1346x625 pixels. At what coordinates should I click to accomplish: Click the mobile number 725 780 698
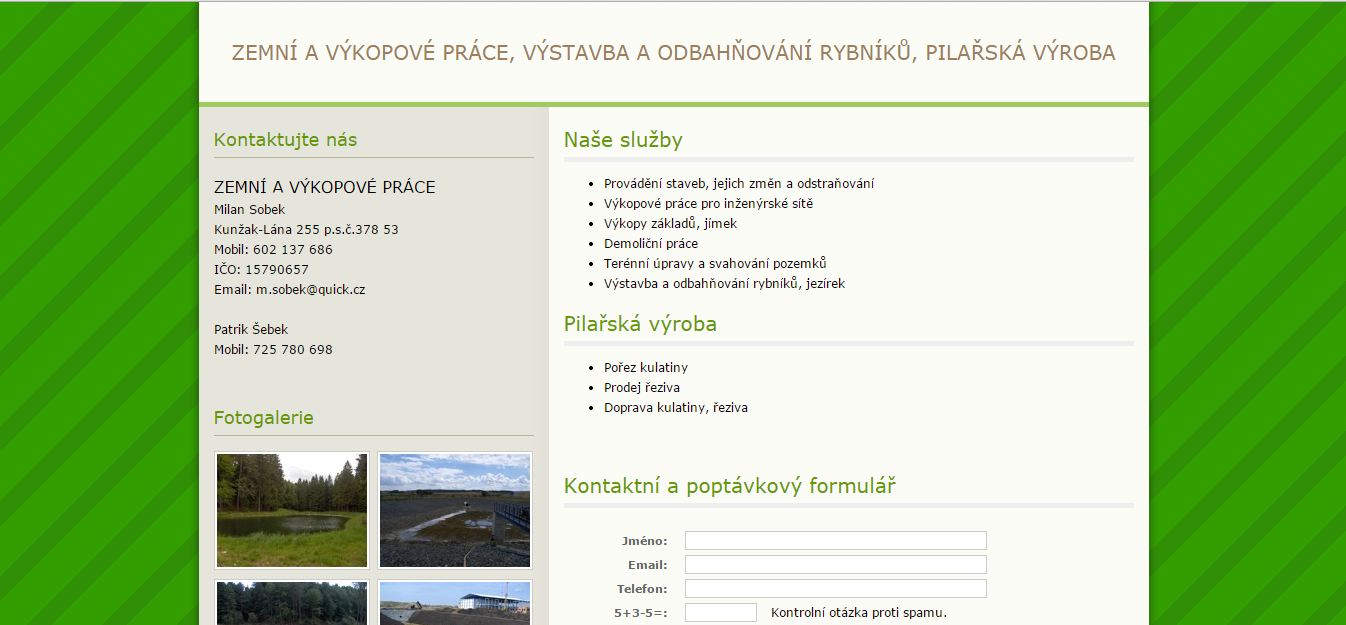[x=293, y=350]
